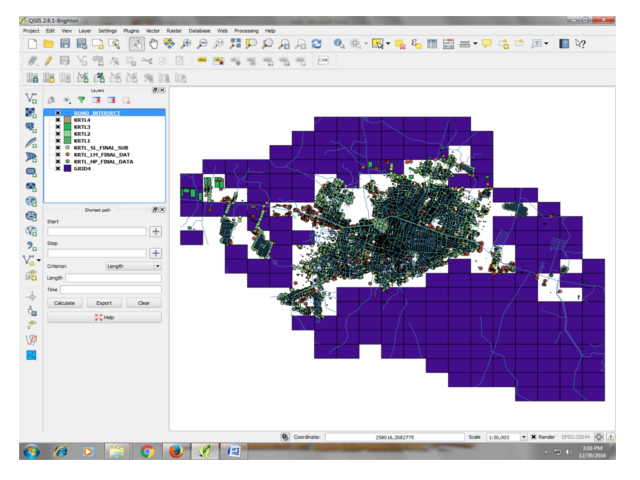Image resolution: width=640 pixels, height=480 pixels.
Task: Toggle editing with the yellow pencil icon
Action: pyautogui.click(x=49, y=61)
